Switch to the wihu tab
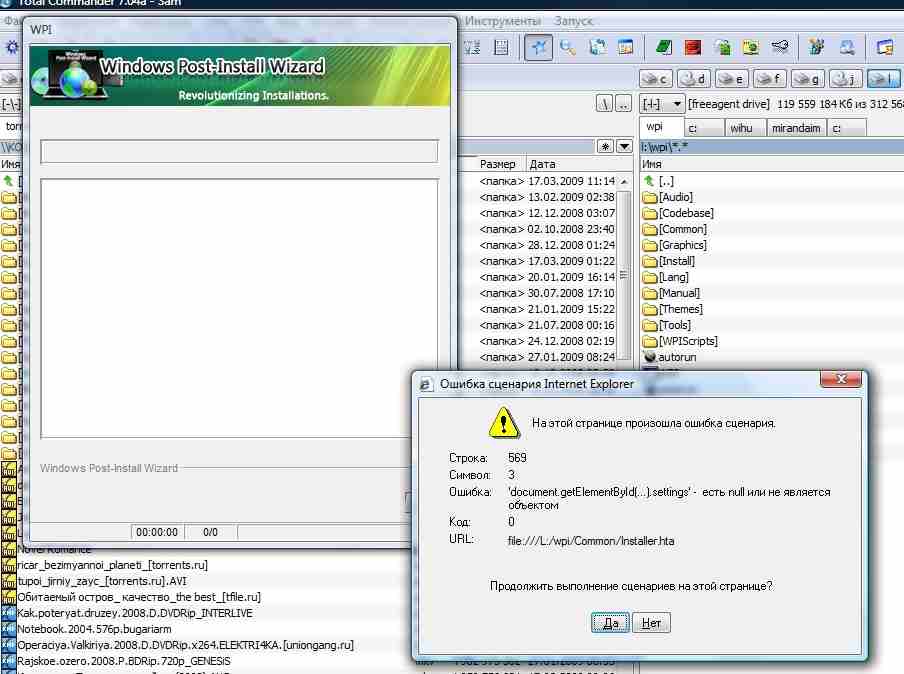Image resolution: width=904 pixels, height=674 pixels. 745,128
